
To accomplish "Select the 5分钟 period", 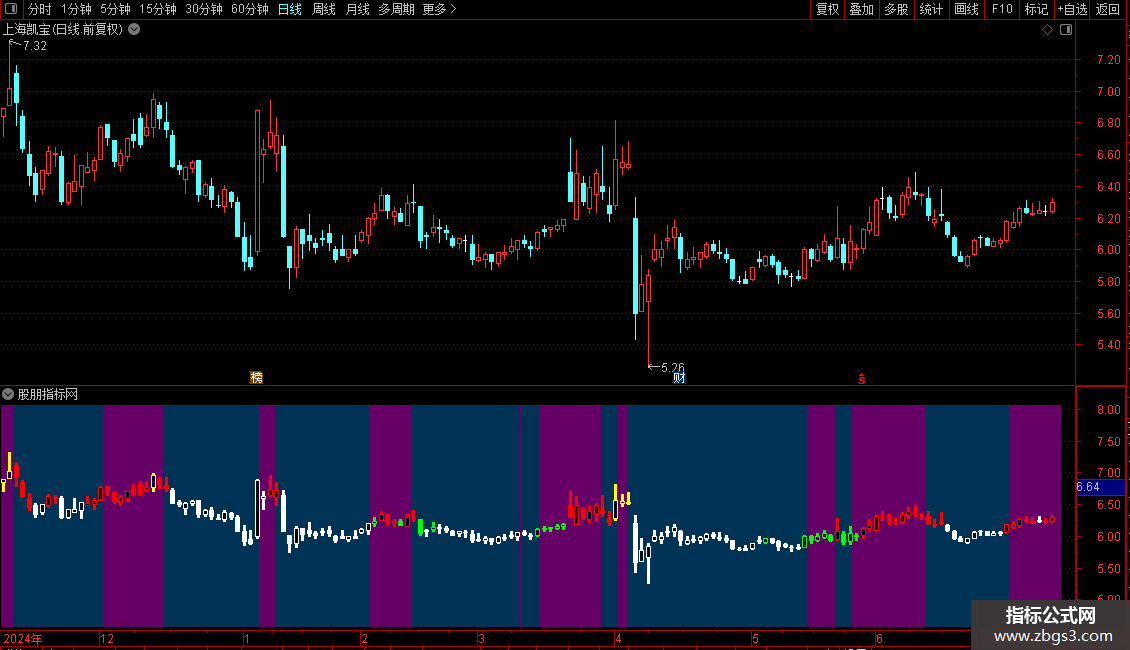I will 115,9.
